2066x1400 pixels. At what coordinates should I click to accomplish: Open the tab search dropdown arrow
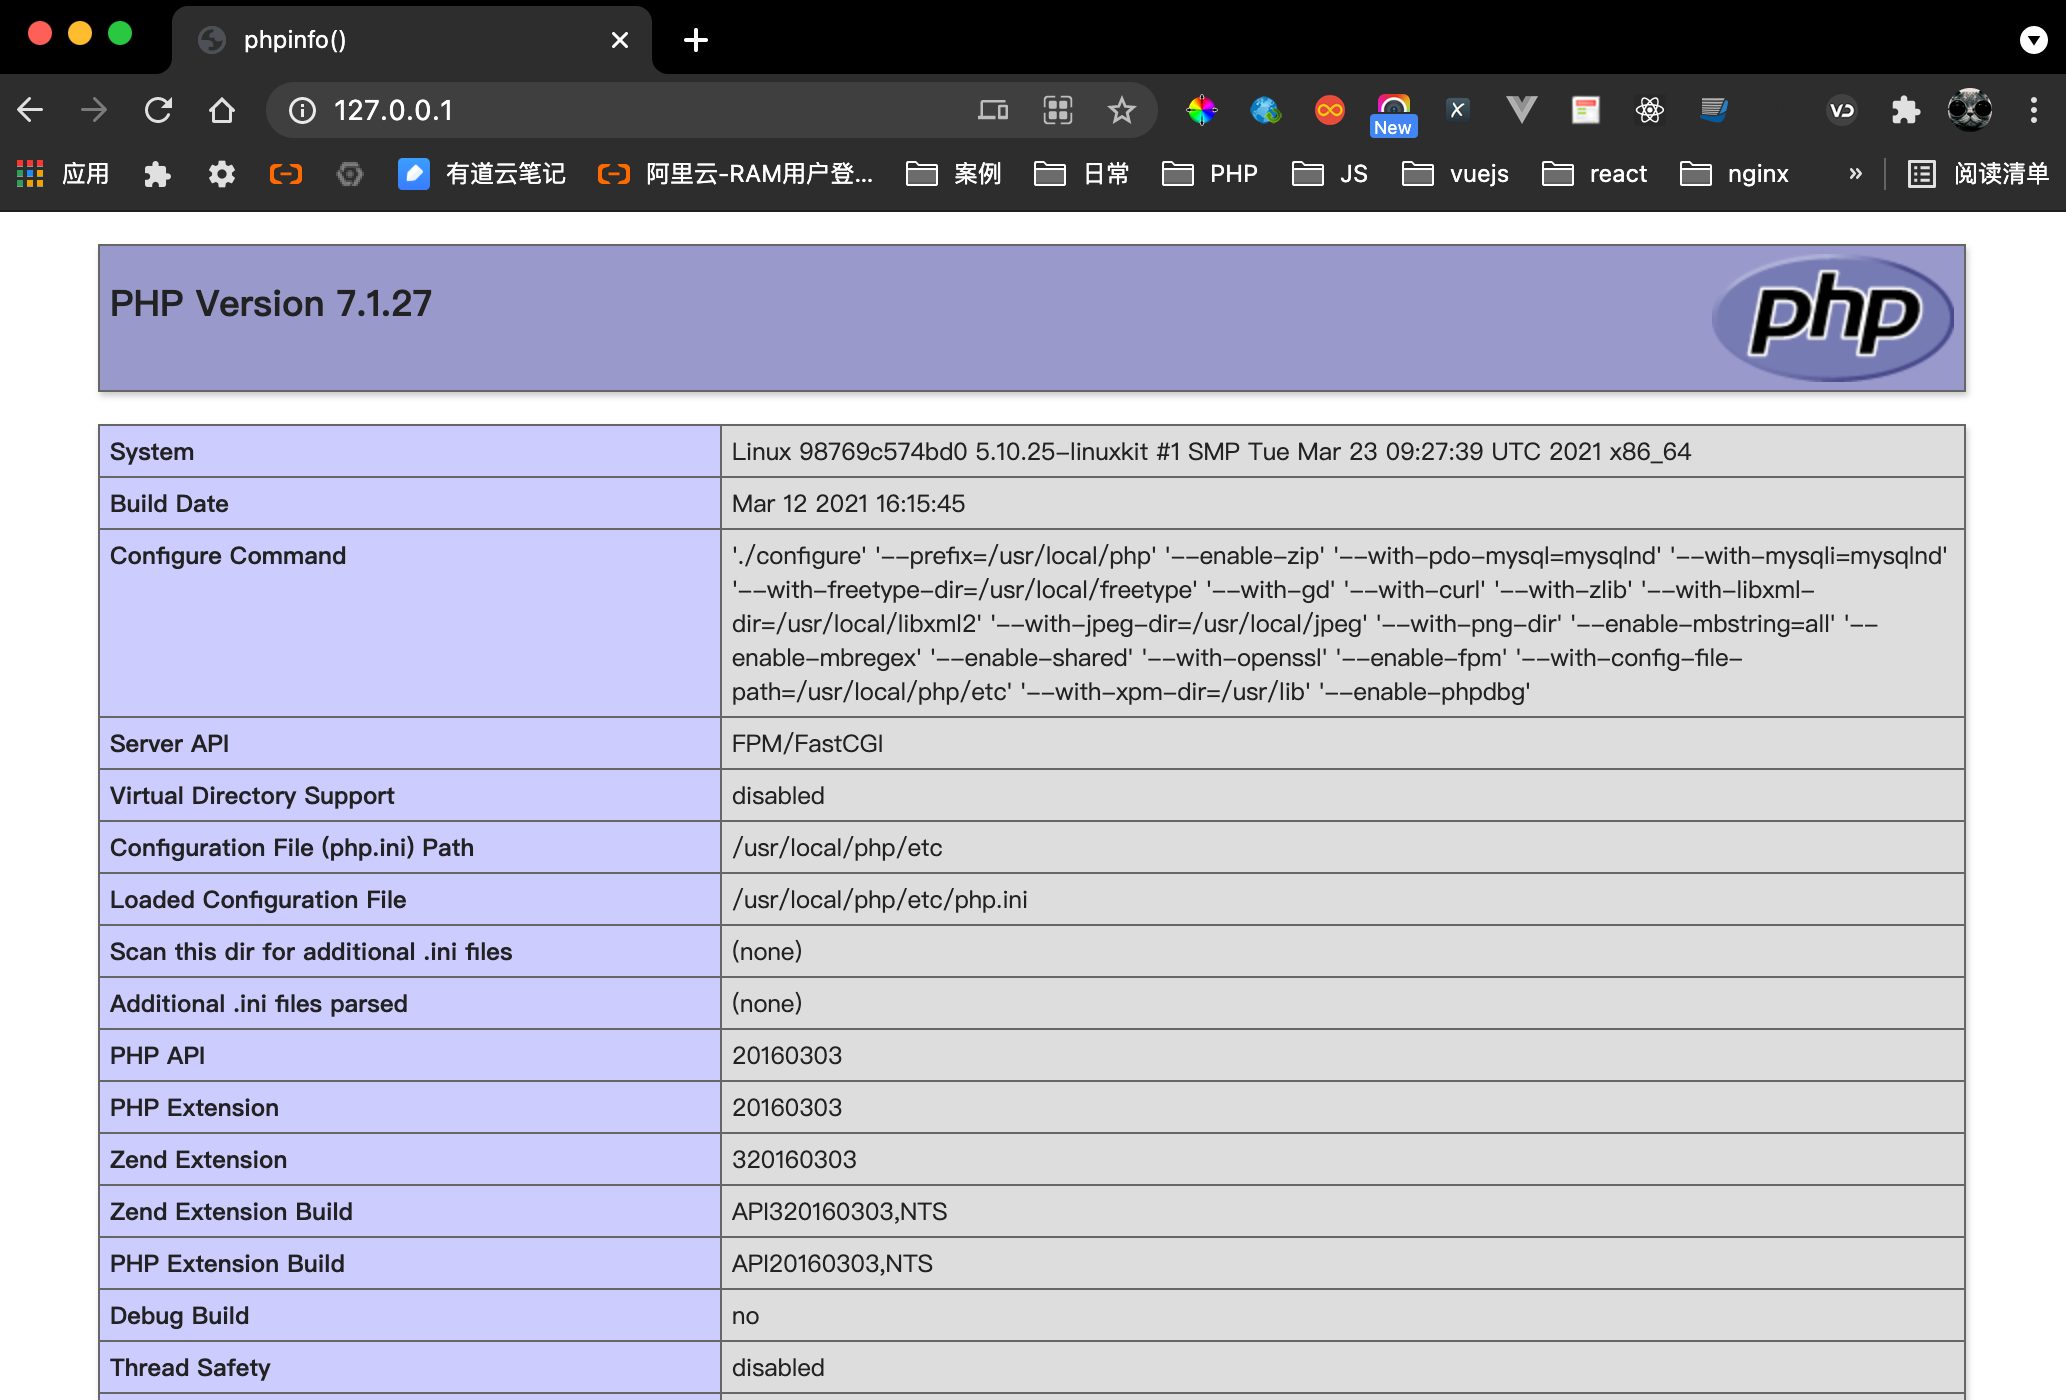click(2033, 40)
